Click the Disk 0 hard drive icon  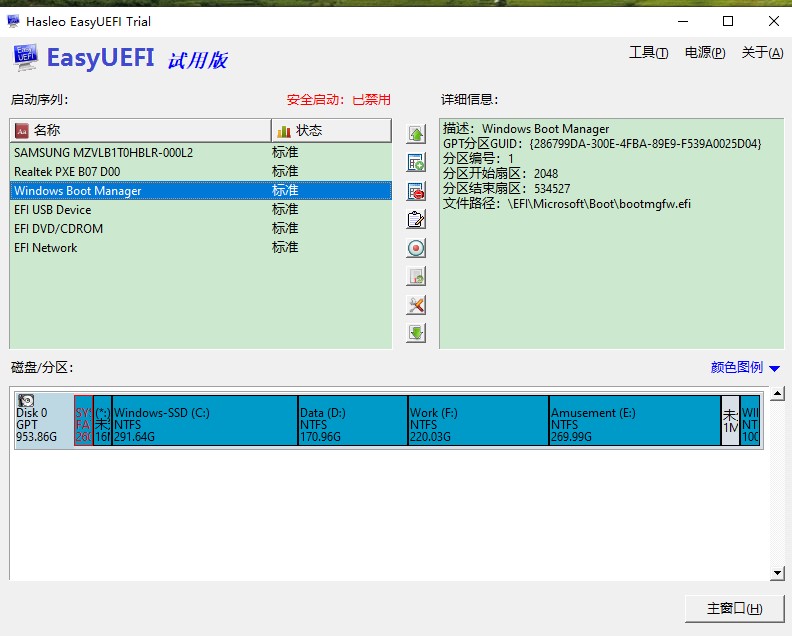tap(26, 401)
